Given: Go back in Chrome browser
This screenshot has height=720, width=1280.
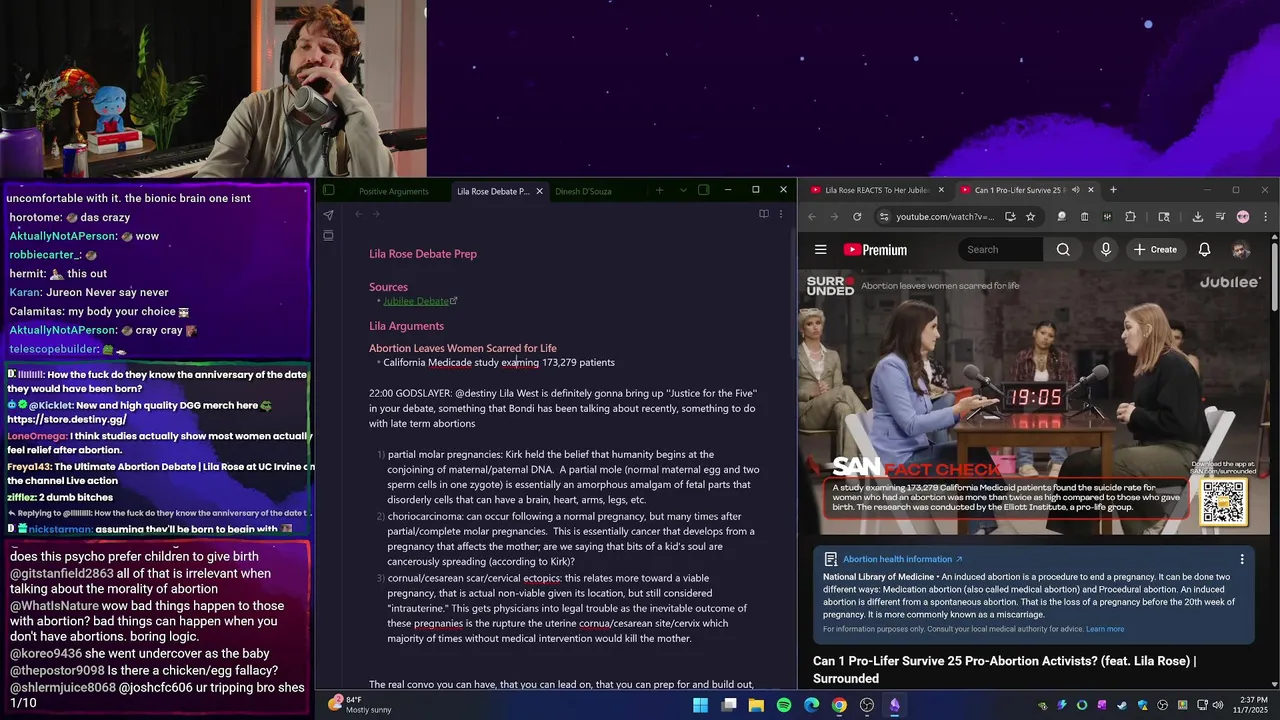Looking at the screenshot, I should [x=812, y=216].
